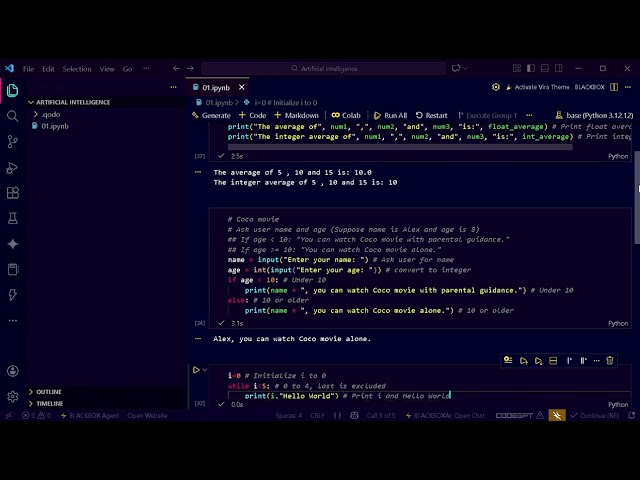Select the 01.ipynb editor tab

tap(216, 88)
